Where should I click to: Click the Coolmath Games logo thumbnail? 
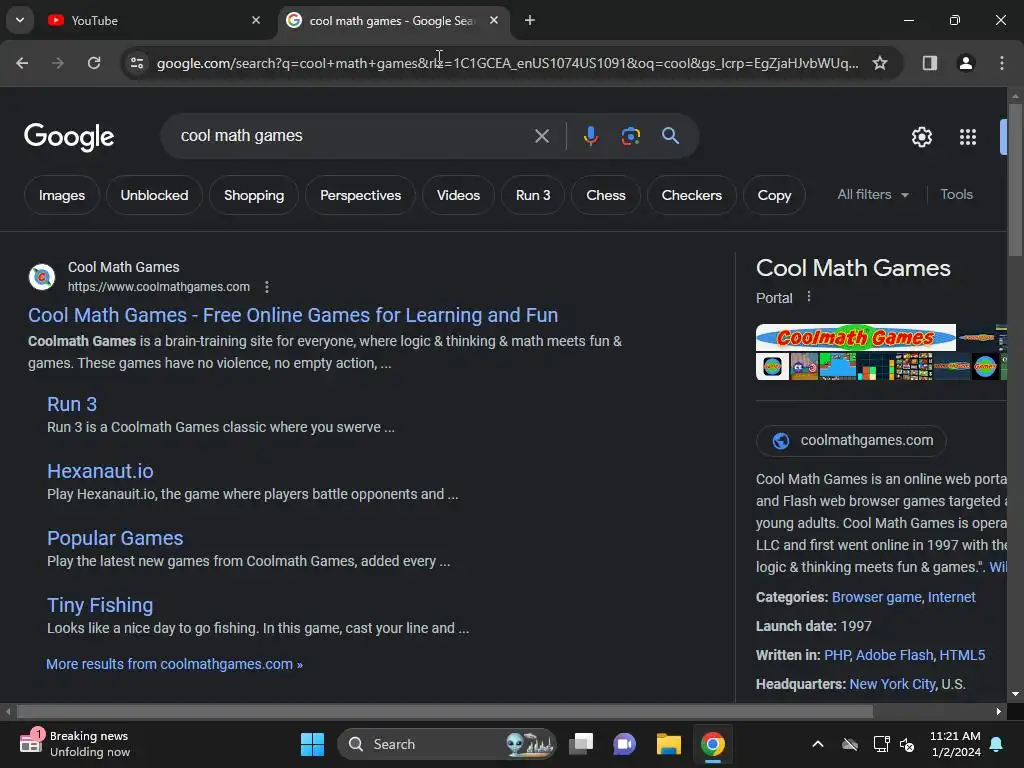coord(856,338)
